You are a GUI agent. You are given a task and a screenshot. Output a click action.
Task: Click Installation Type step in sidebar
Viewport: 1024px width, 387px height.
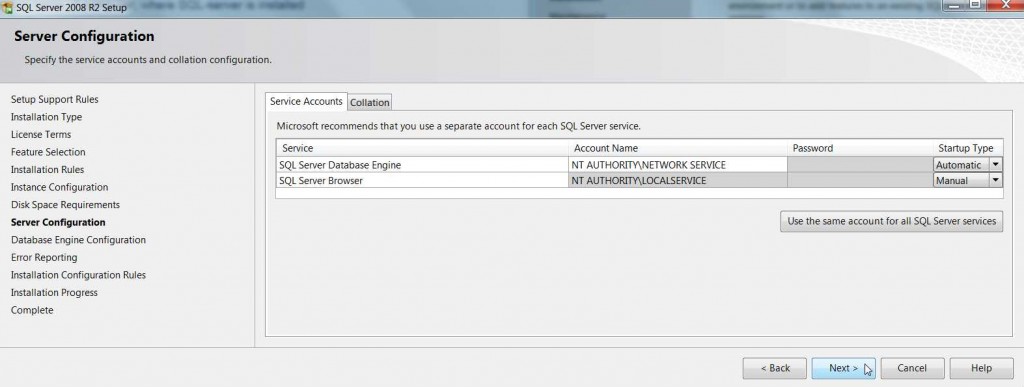click(46, 117)
